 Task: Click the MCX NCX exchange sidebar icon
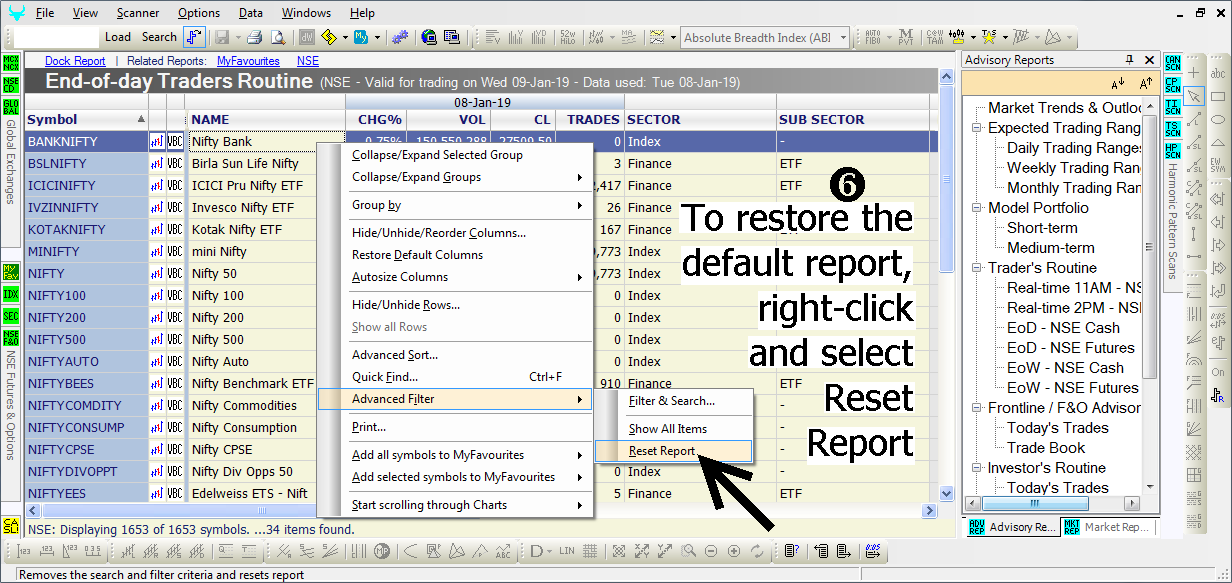11,63
